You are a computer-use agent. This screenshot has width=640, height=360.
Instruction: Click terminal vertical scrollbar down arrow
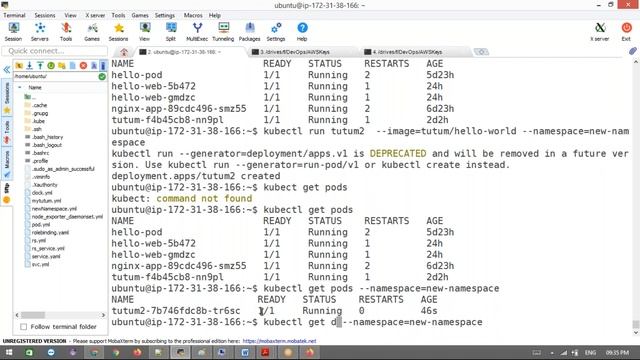(636, 333)
